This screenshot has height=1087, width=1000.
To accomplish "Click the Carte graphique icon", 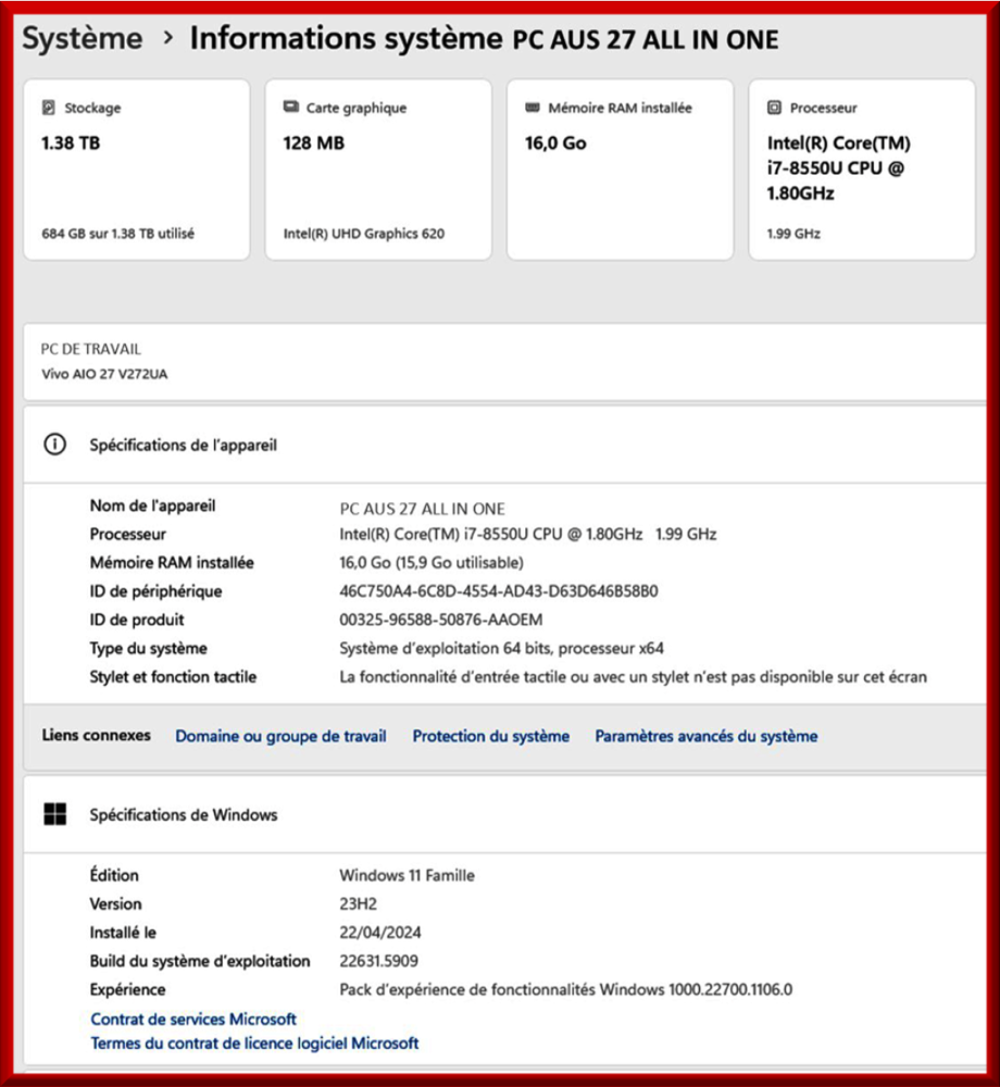I will (x=291, y=107).
